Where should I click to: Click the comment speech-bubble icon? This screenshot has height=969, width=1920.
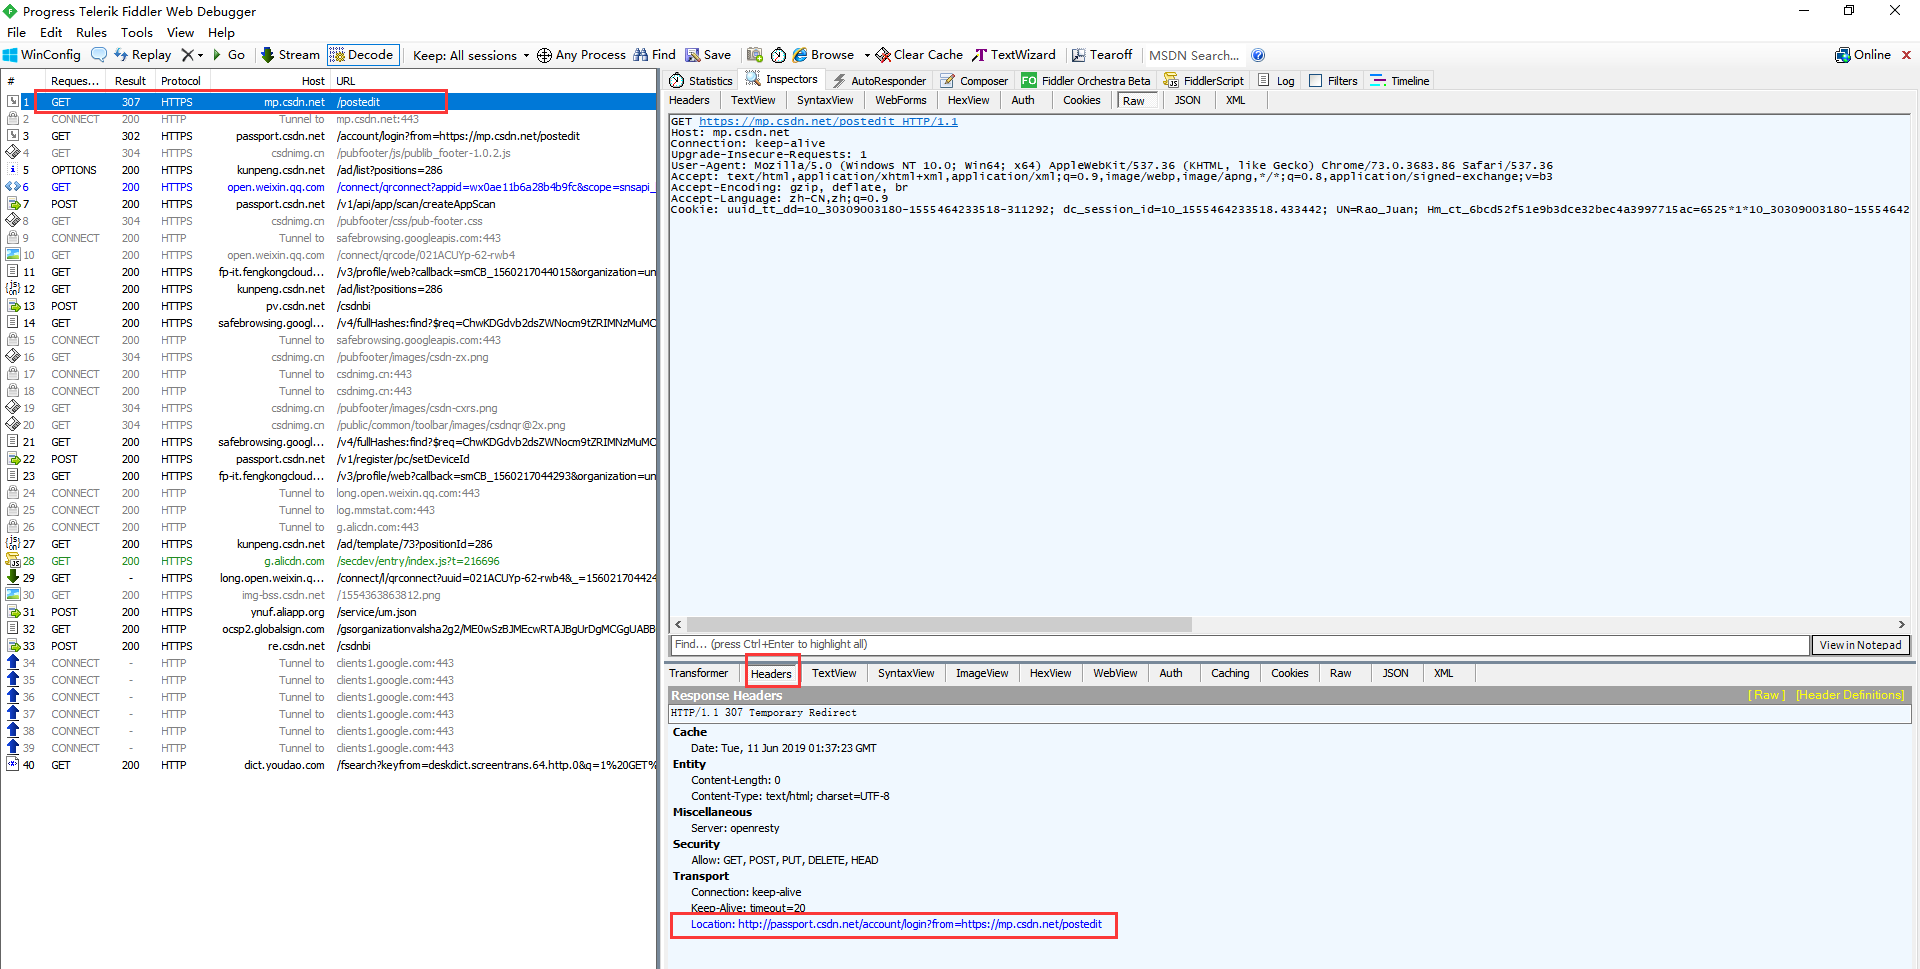coord(99,55)
